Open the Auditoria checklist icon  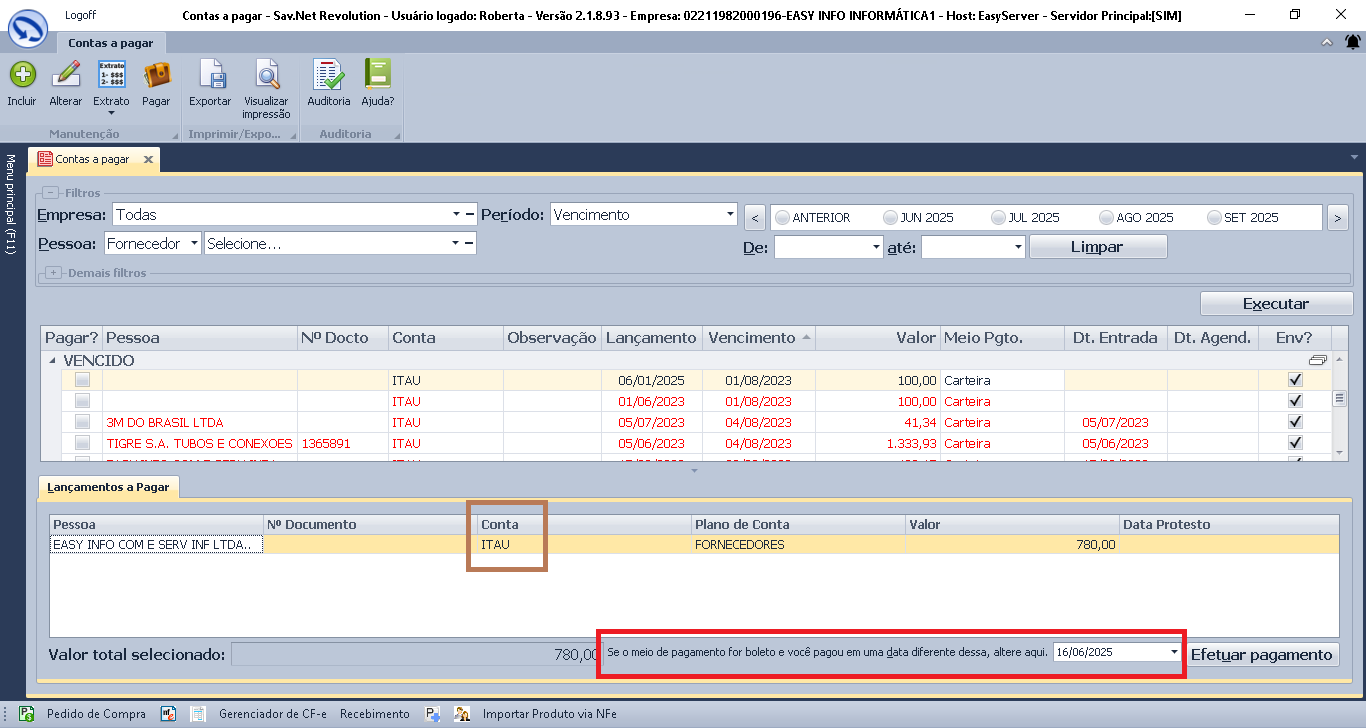[x=328, y=76]
